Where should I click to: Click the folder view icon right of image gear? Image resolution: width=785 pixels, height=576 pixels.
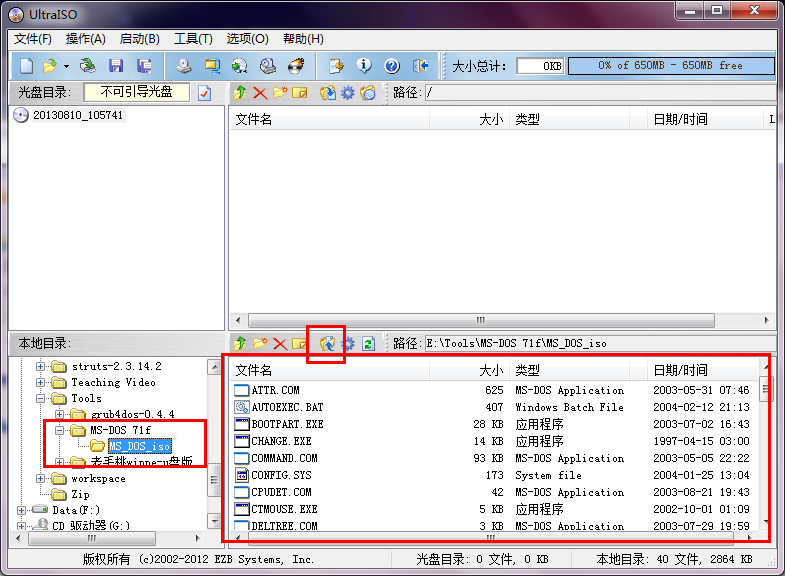coord(367,93)
